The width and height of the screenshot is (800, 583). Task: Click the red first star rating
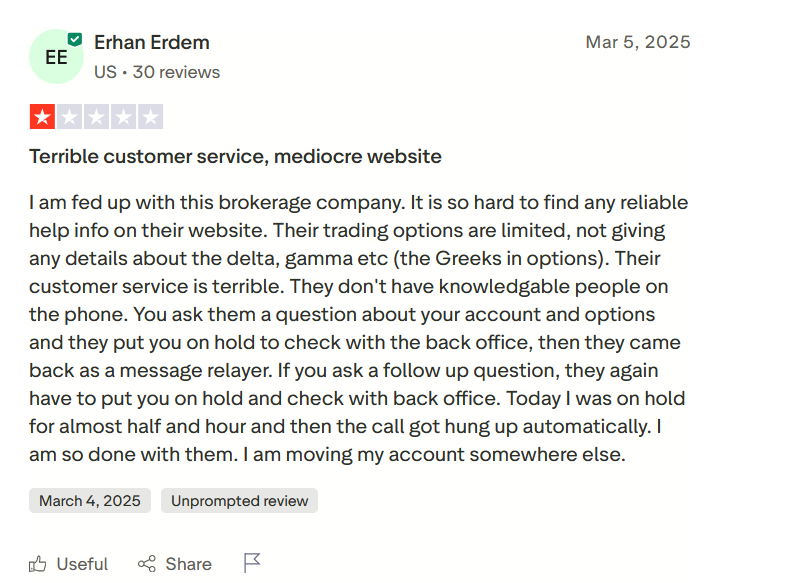point(42,117)
